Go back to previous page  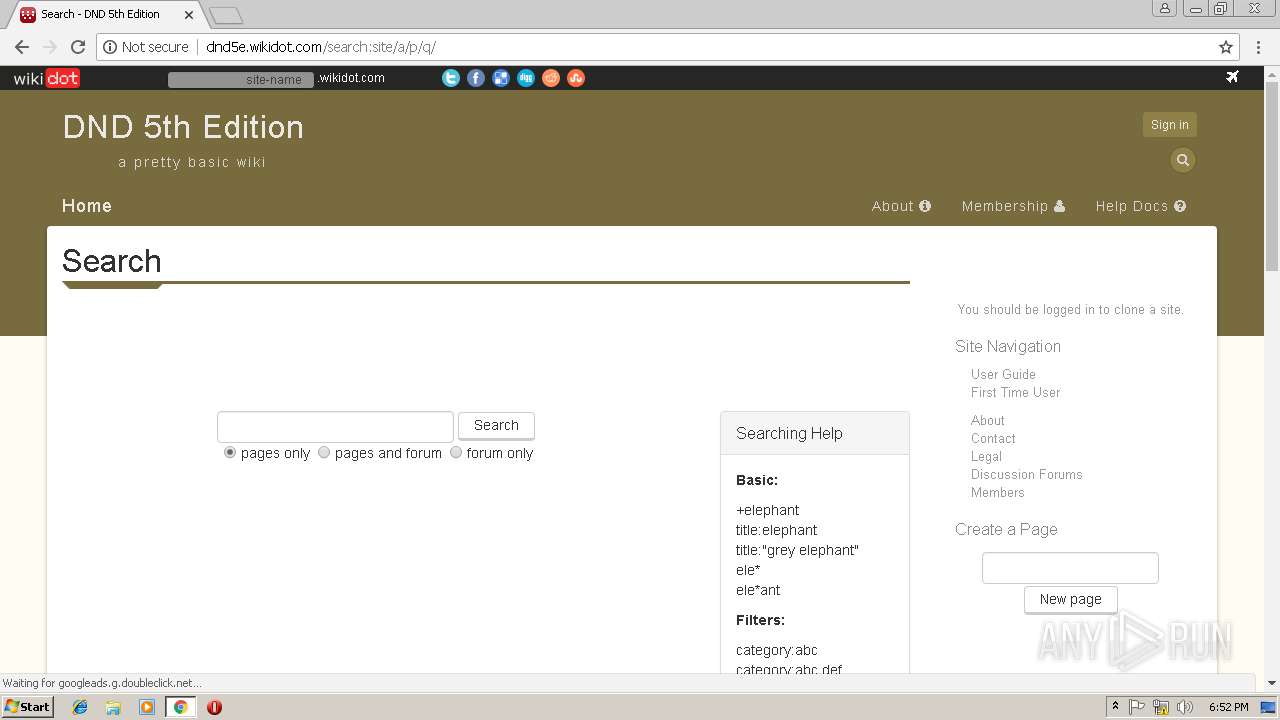pos(22,47)
